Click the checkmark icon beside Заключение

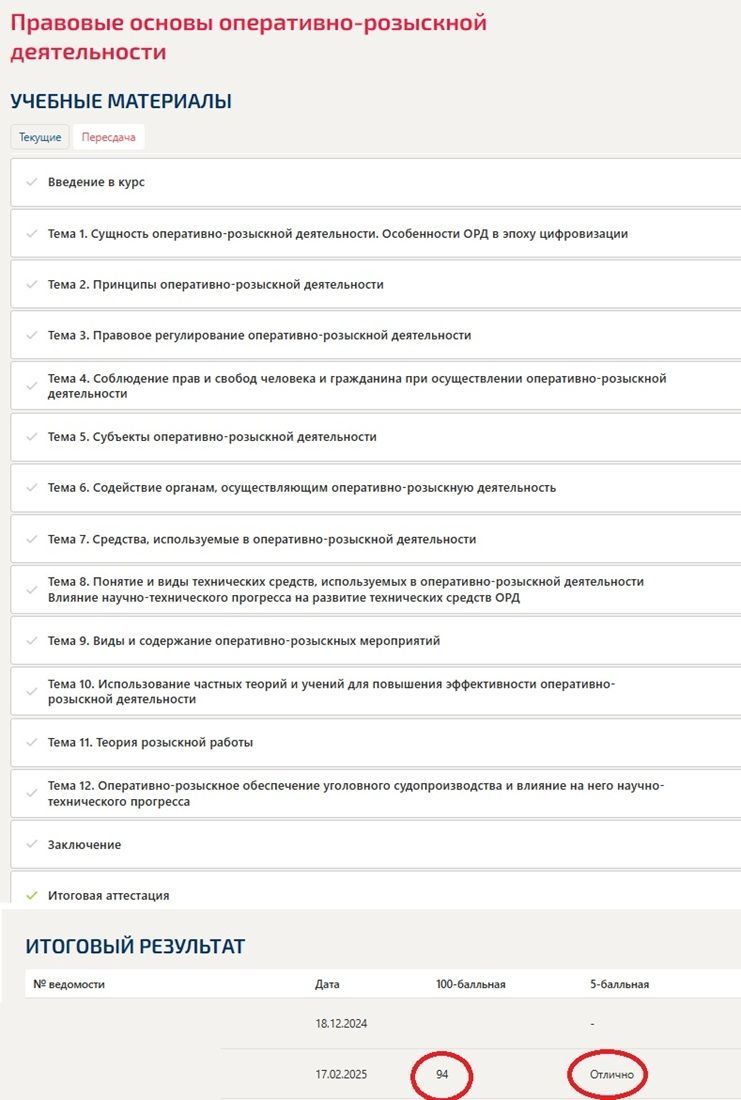point(32,845)
